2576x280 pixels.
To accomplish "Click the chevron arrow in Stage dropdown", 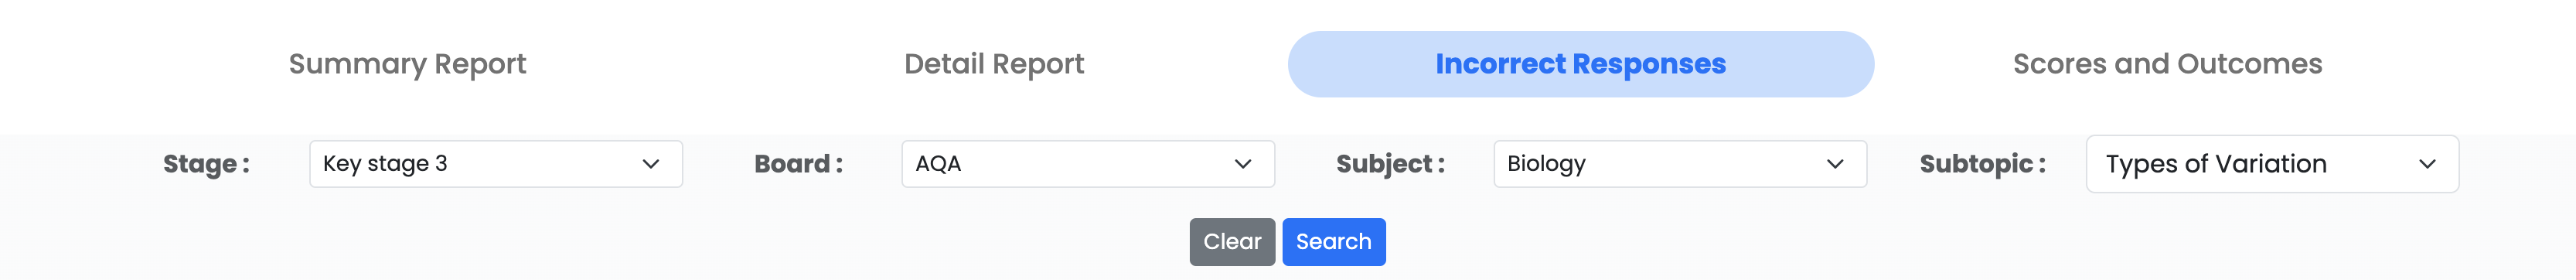I will pyautogui.click(x=651, y=164).
